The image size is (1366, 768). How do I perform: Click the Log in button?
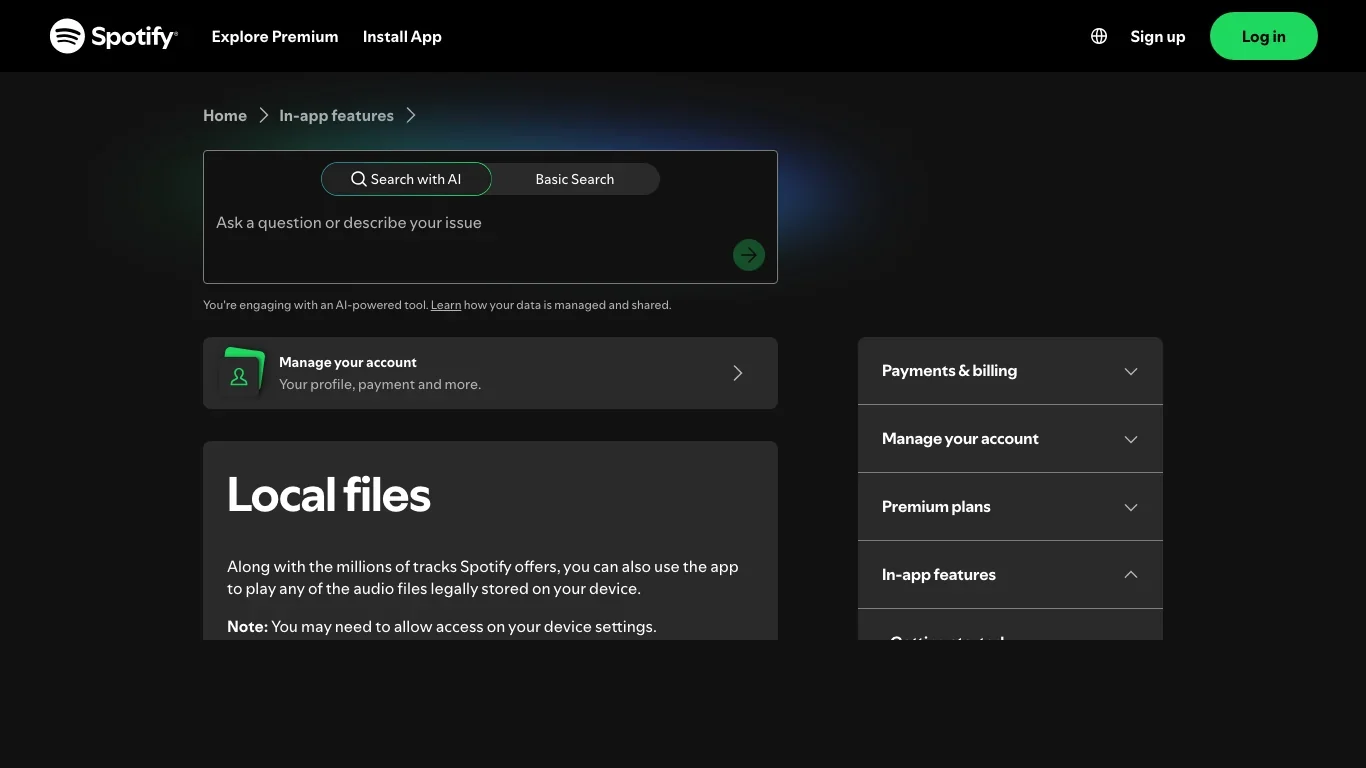coord(1264,36)
